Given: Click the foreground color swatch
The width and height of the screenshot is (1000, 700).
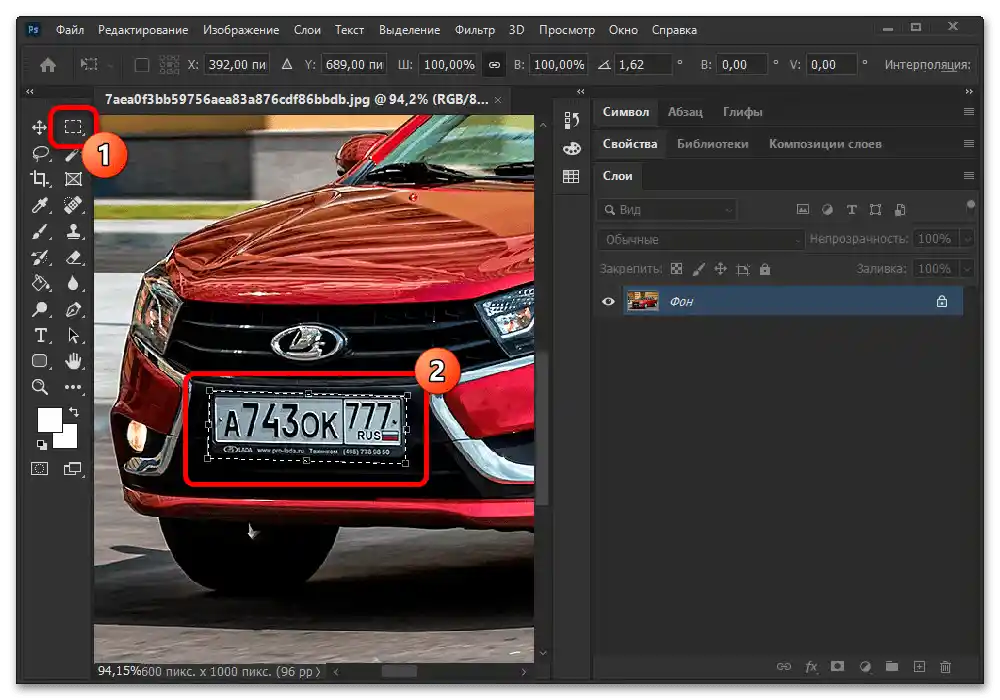Looking at the screenshot, I should 48,418.
